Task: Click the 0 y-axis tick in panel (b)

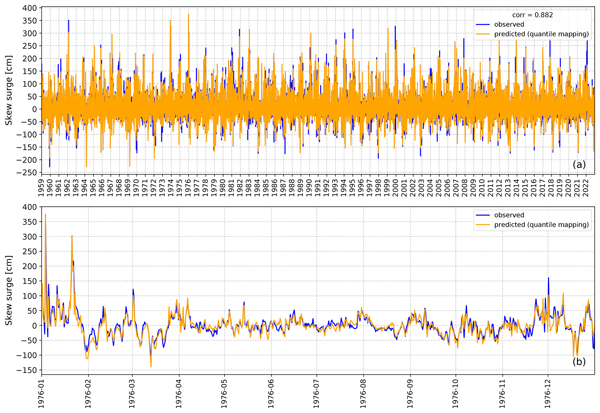Action: point(35,326)
